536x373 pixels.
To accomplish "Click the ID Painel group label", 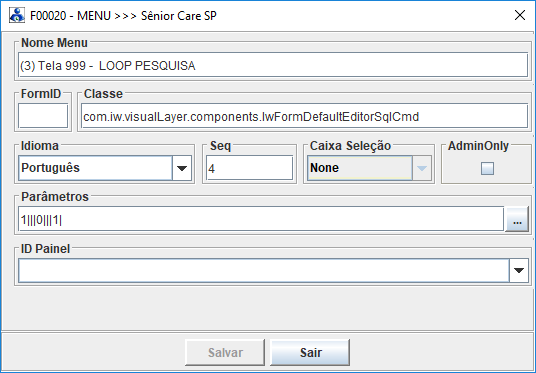I will pyautogui.click(x=45, y=249).
